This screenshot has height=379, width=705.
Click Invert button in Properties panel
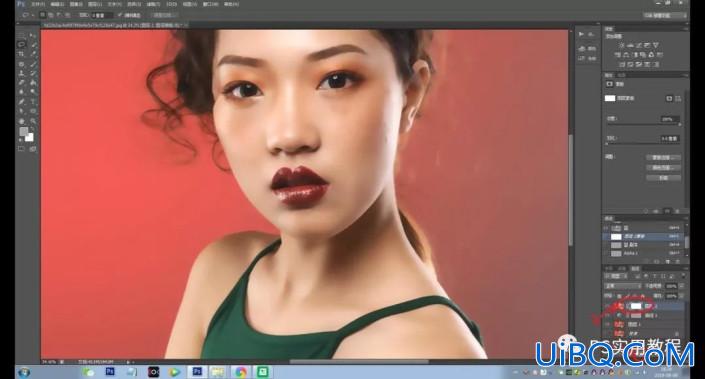coord(663,178)
